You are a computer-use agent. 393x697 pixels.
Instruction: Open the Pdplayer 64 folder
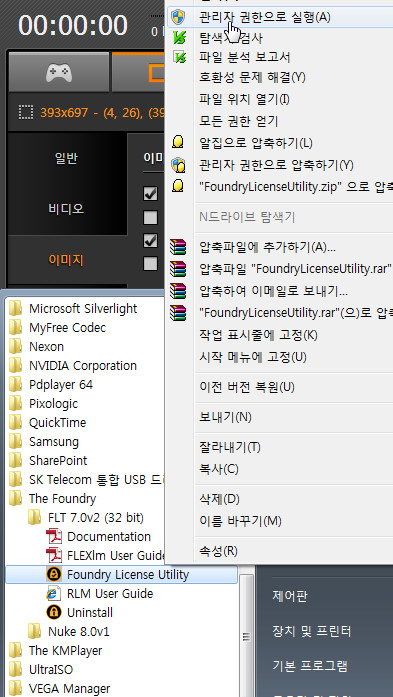click(x=61, y=385)
